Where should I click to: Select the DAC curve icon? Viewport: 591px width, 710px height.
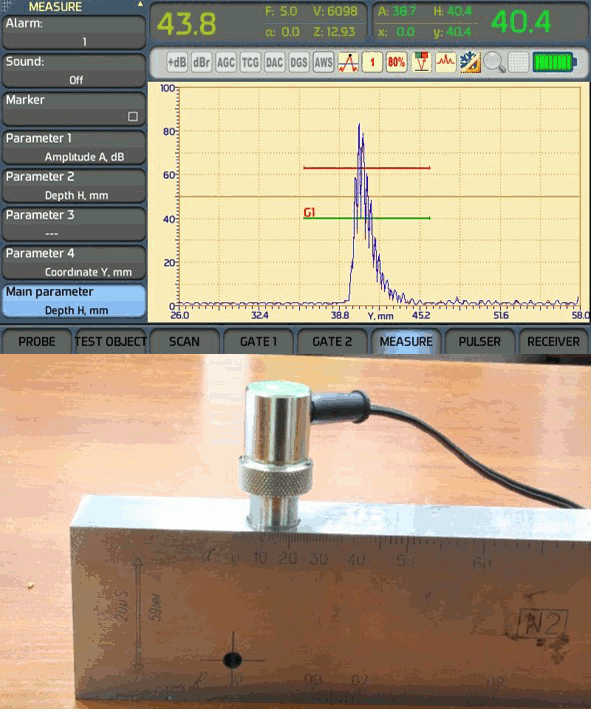pyautogui.click(x=274, y=62)
